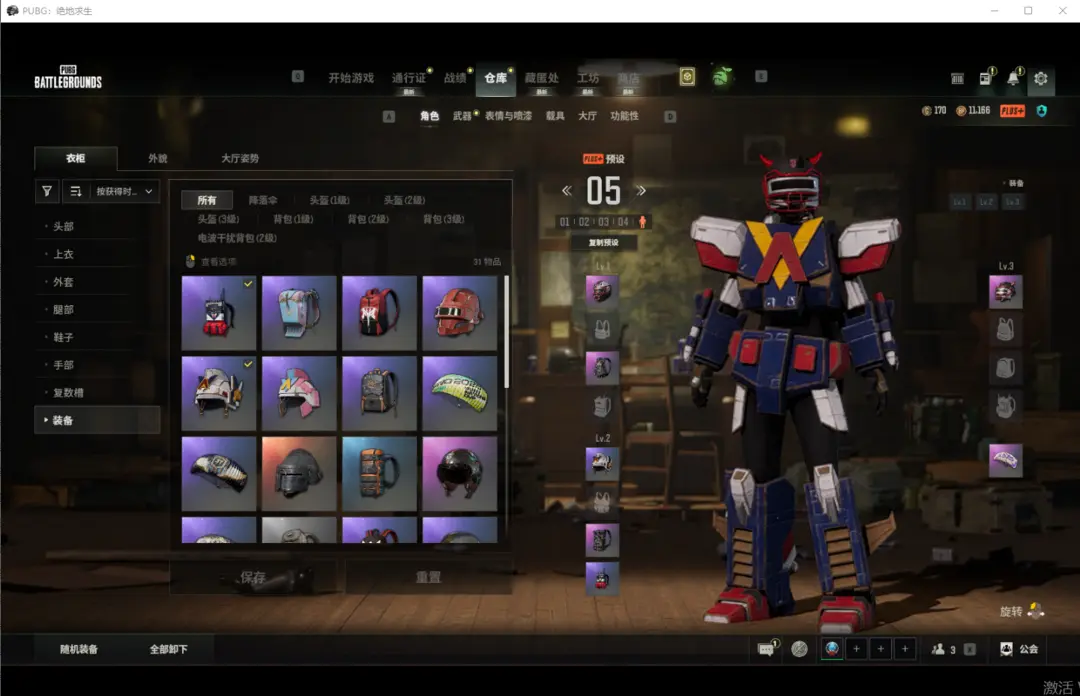Filter by 所有 items
Image resolution: width=1080 pixels, height=696 pixels.
tap(207, 200)
